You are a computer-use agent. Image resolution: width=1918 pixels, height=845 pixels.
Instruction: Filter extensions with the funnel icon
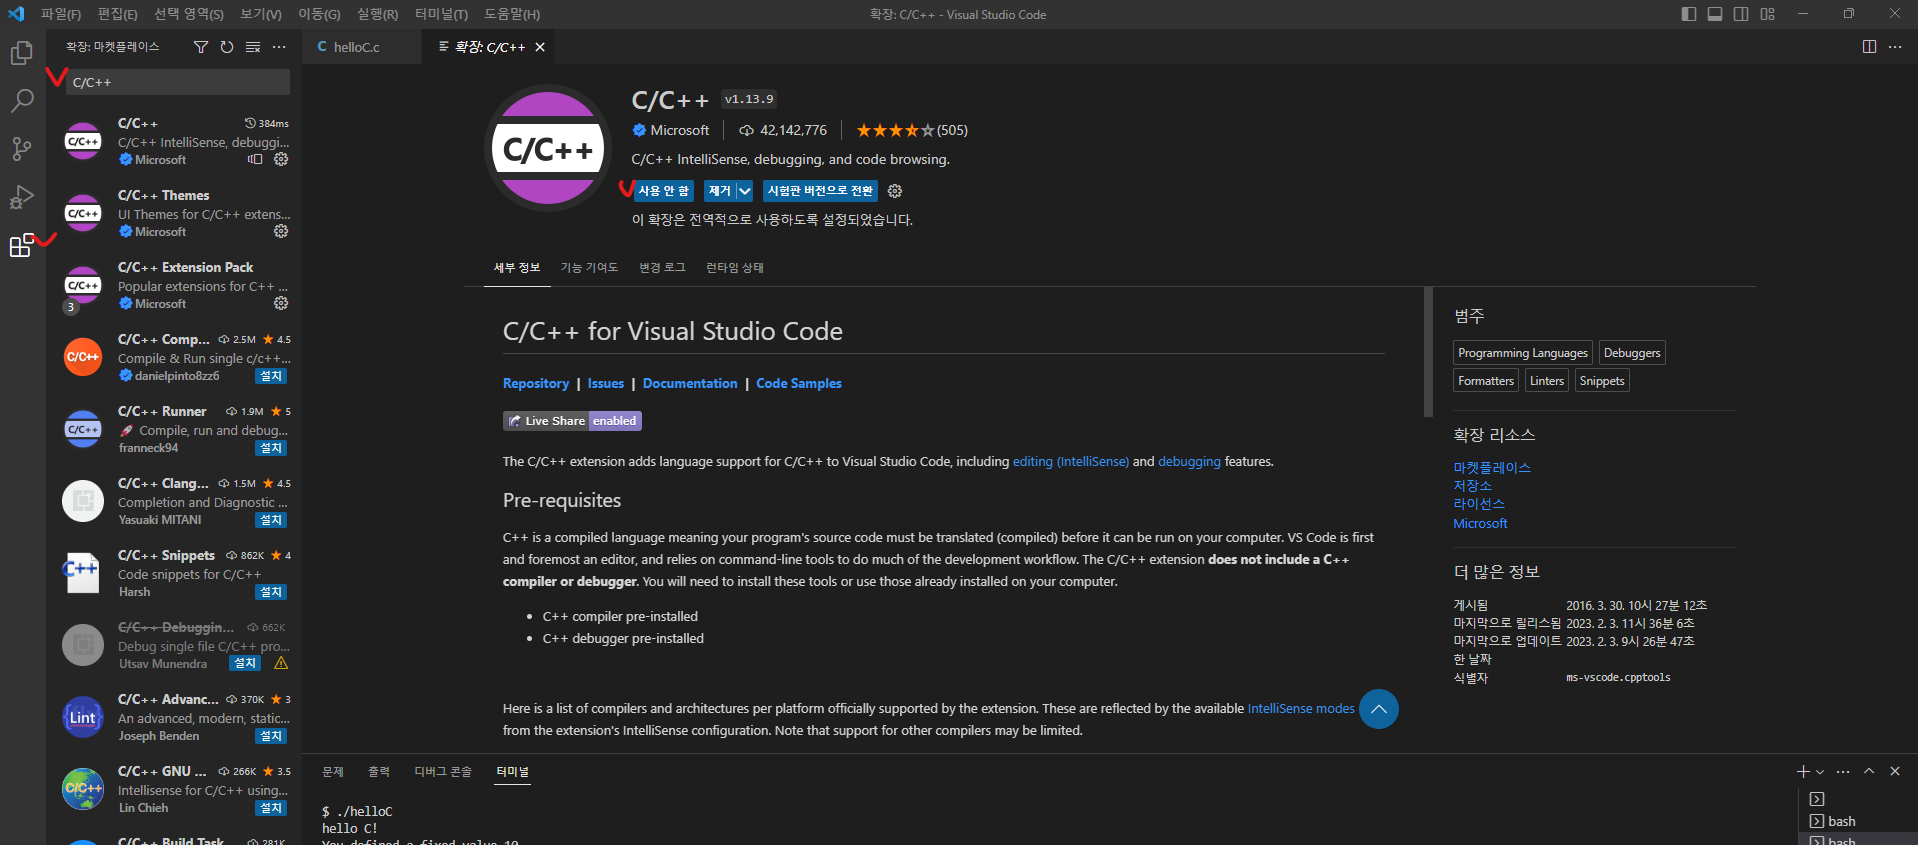[x=201, y=47]
